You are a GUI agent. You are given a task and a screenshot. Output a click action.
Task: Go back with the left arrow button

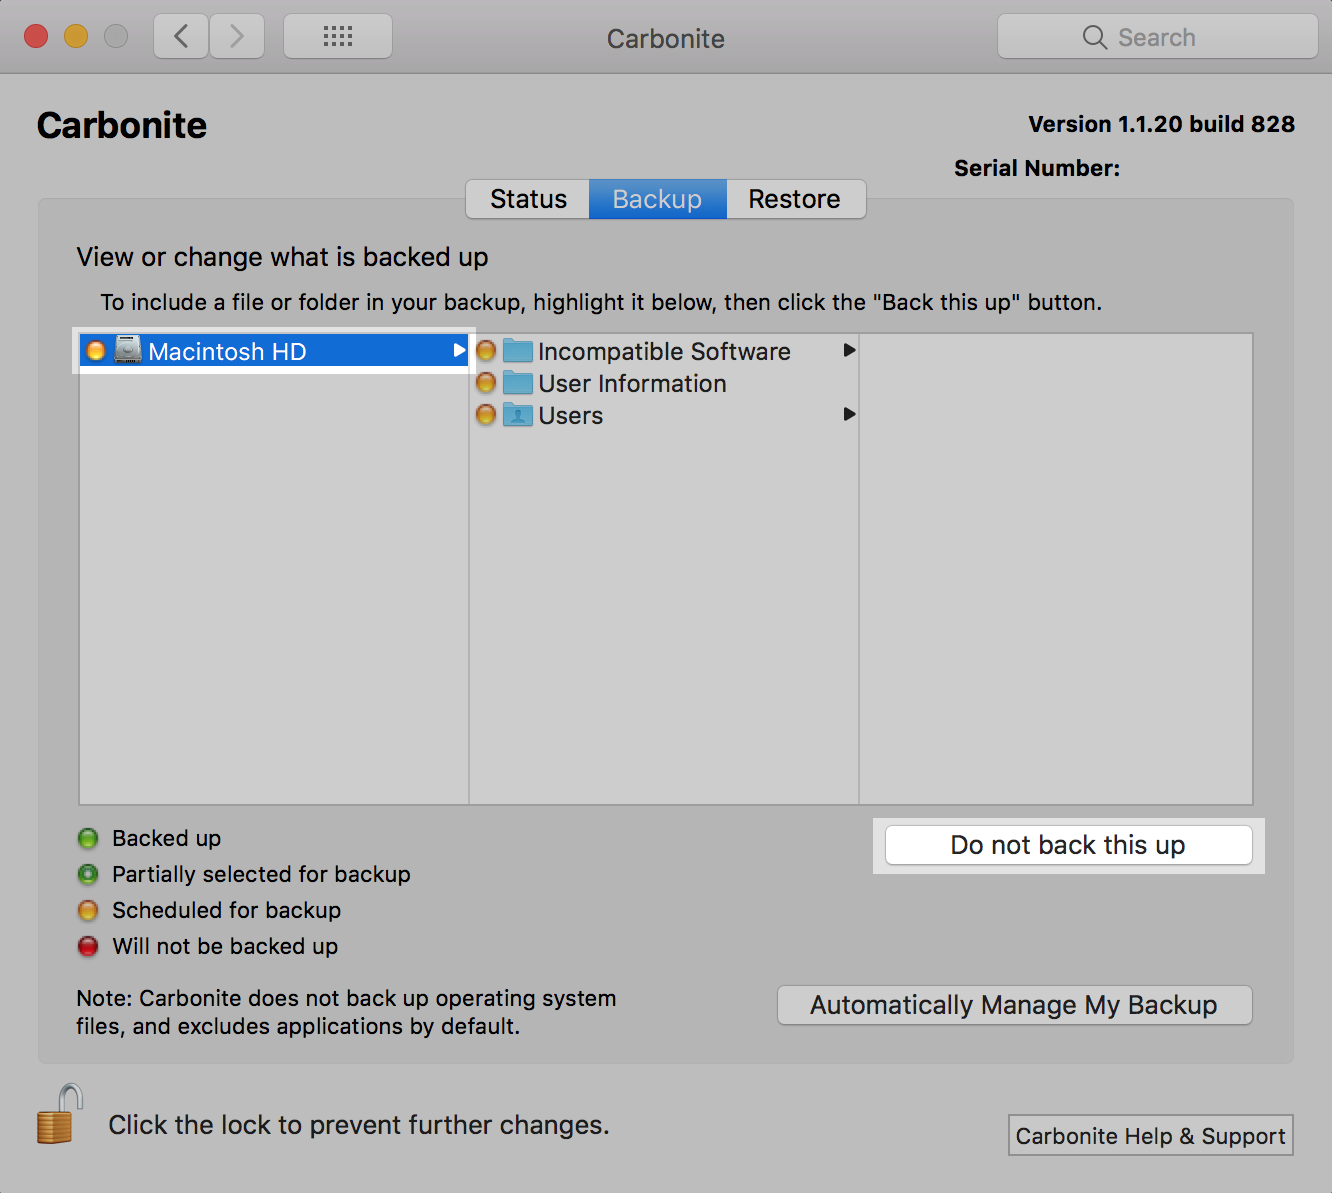181,37
